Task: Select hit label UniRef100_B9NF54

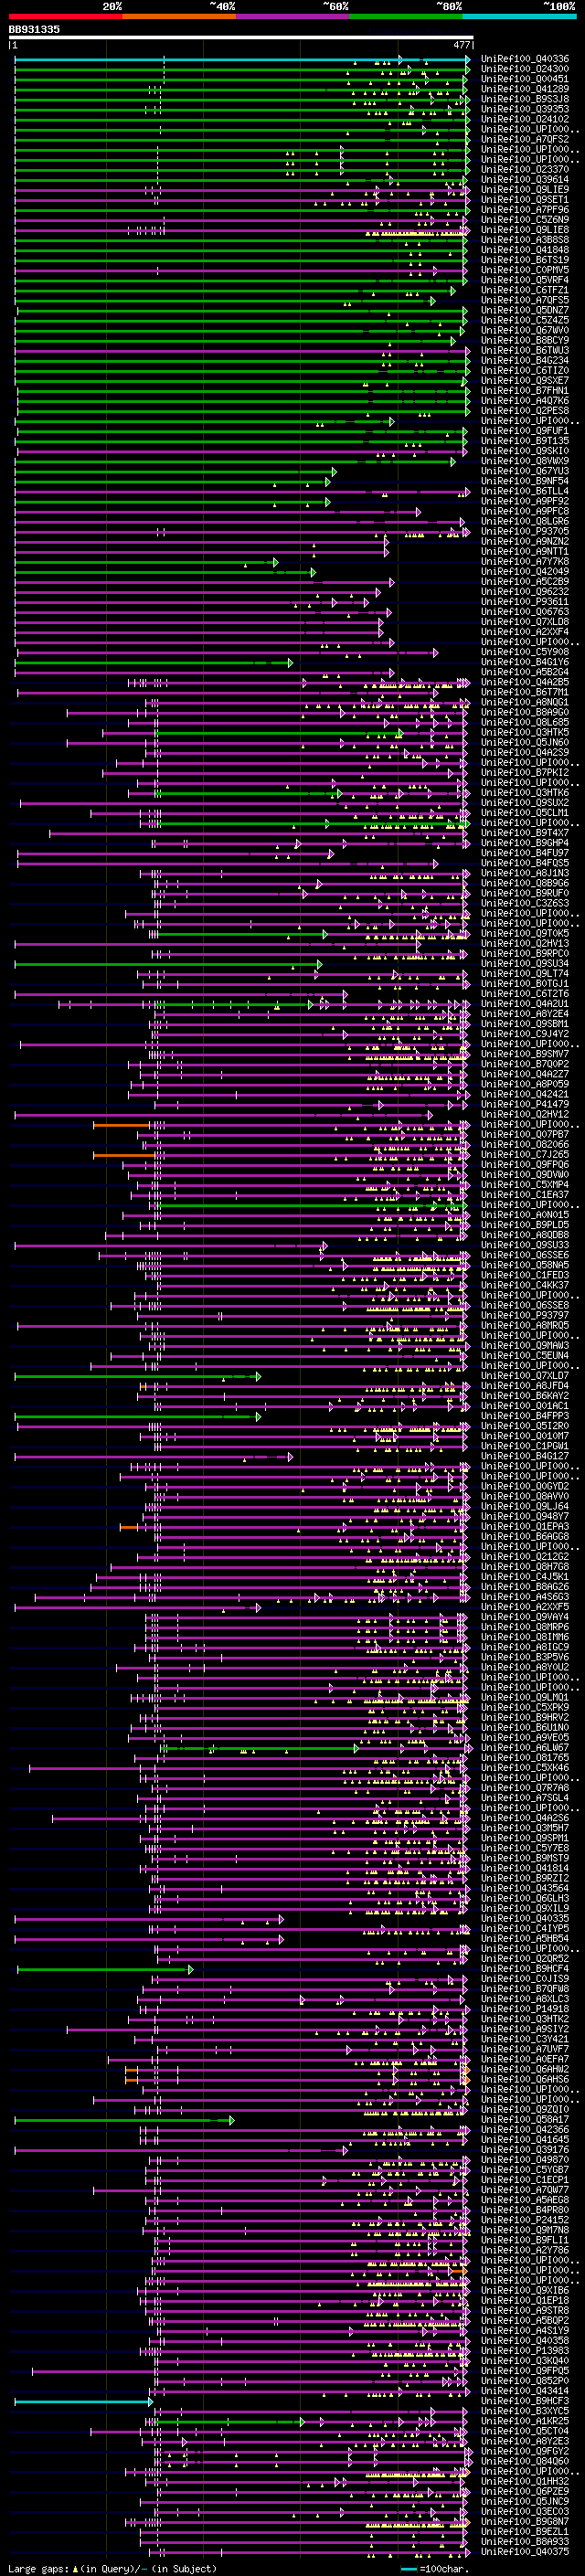Action: point(525,481)
